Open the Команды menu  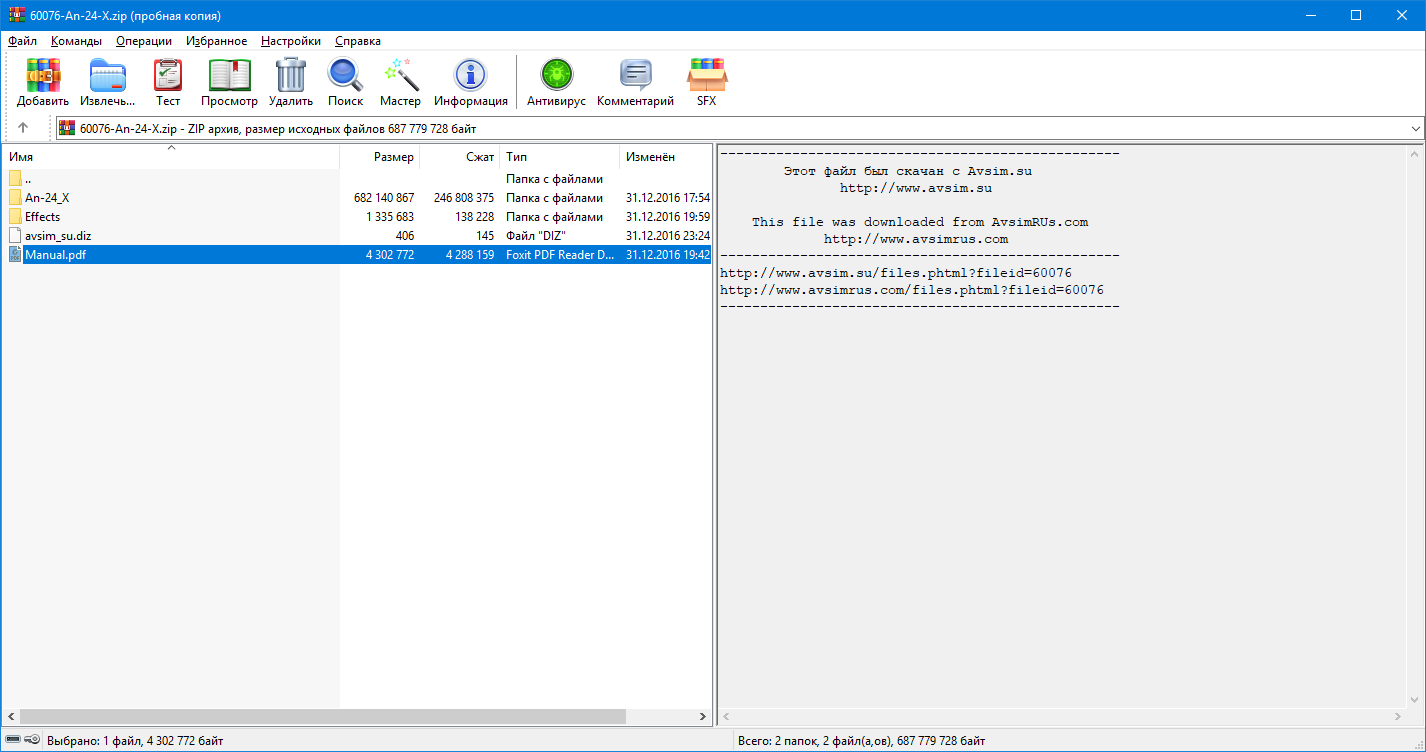[76, 41]
